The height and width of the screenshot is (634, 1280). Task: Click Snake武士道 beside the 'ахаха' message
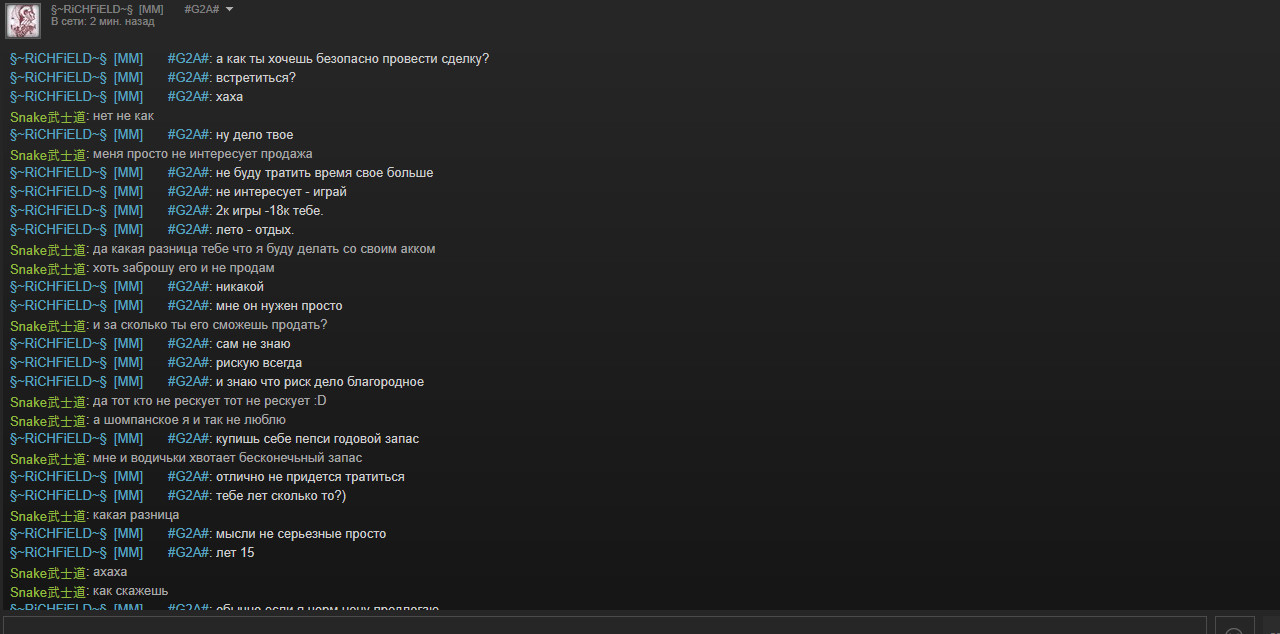pos(47,572)
